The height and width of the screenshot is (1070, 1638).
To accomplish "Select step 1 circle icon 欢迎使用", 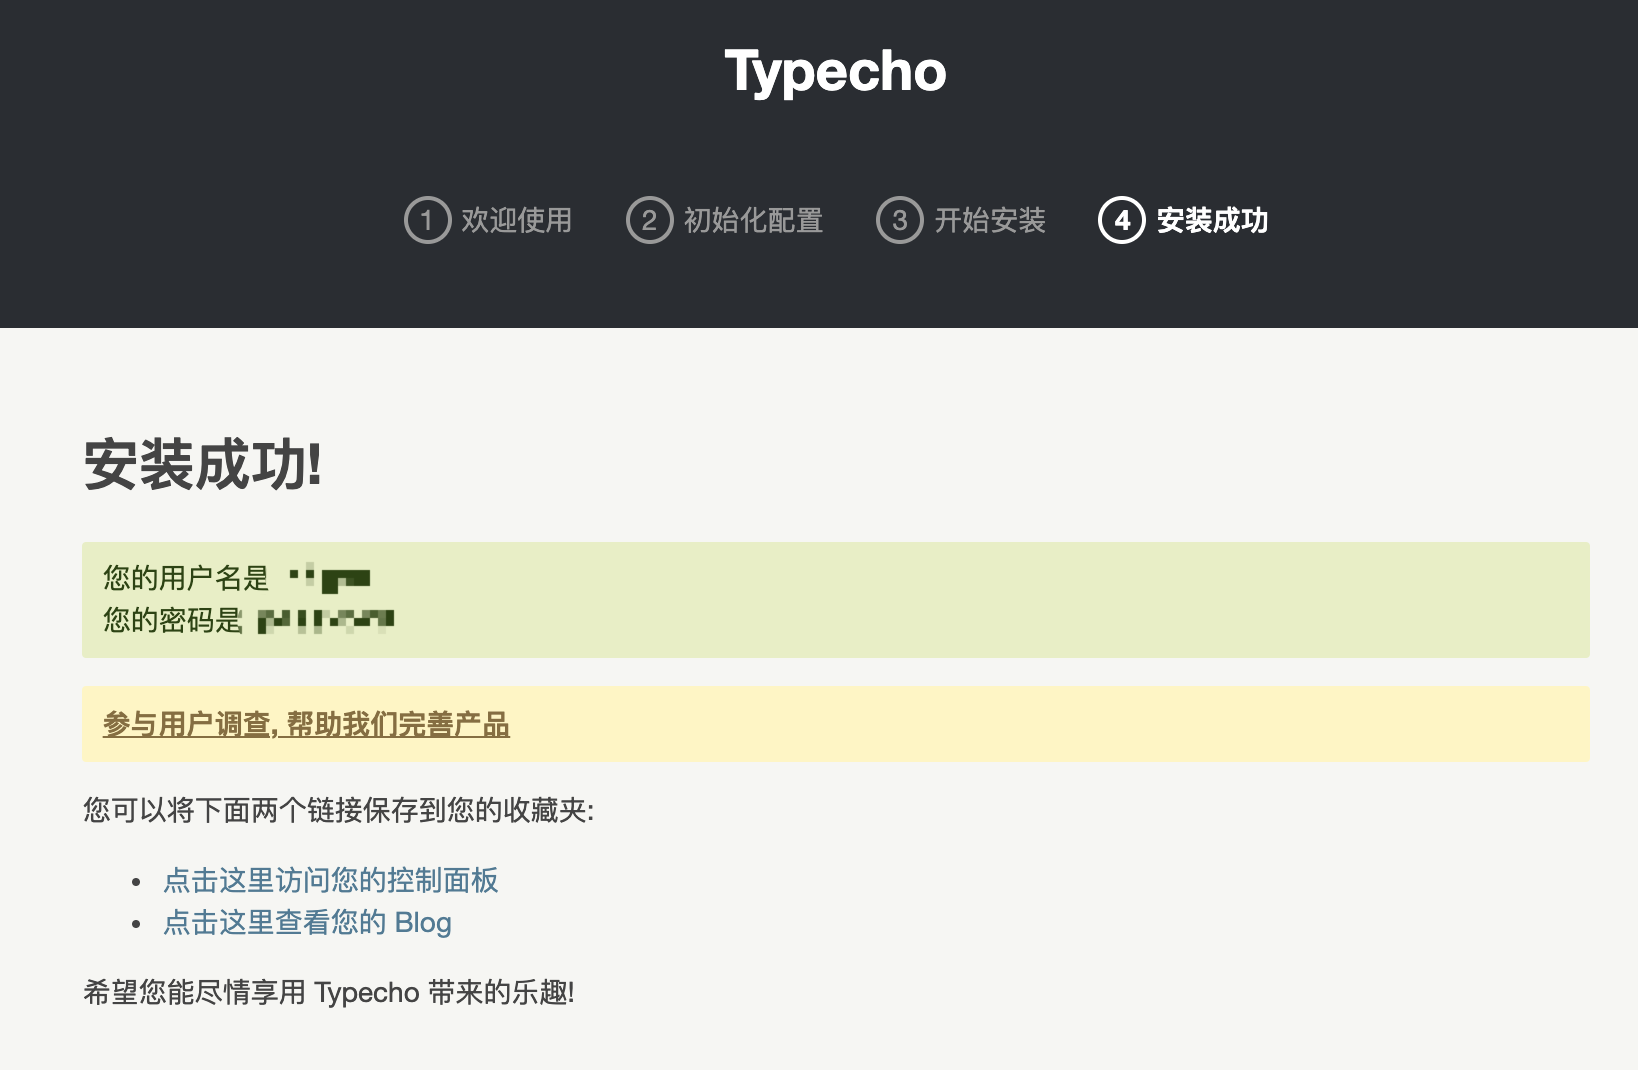I will coord(427,220).
